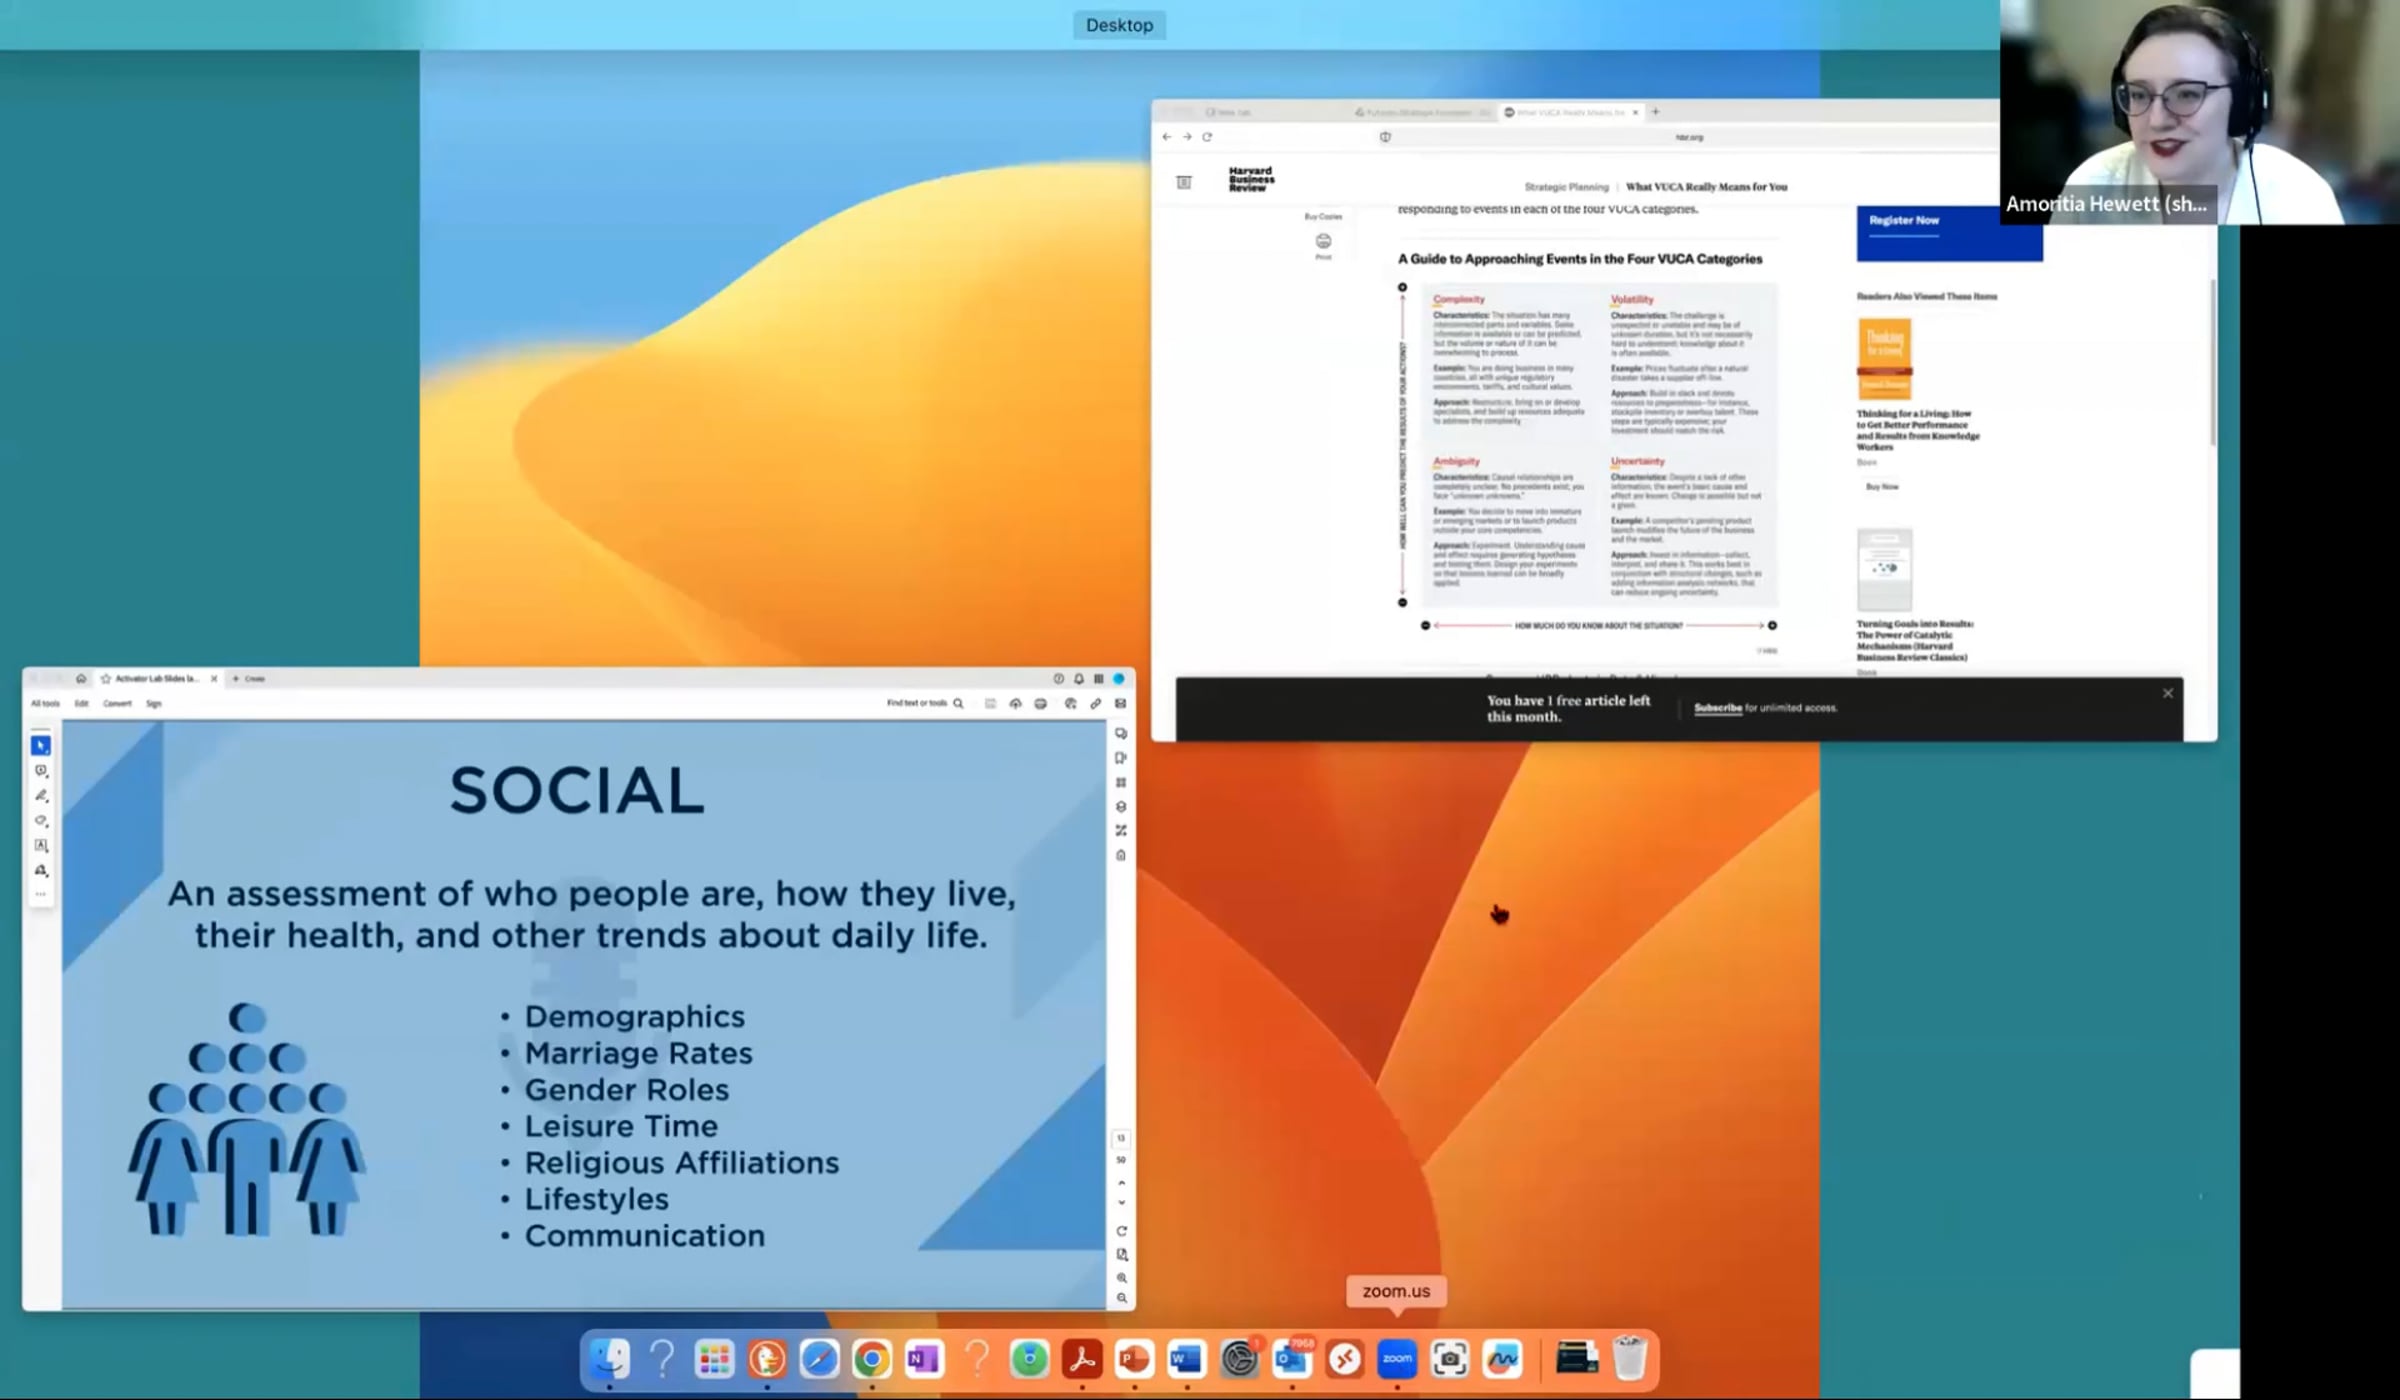Zoom out on the Acrobat document

1121,1298
